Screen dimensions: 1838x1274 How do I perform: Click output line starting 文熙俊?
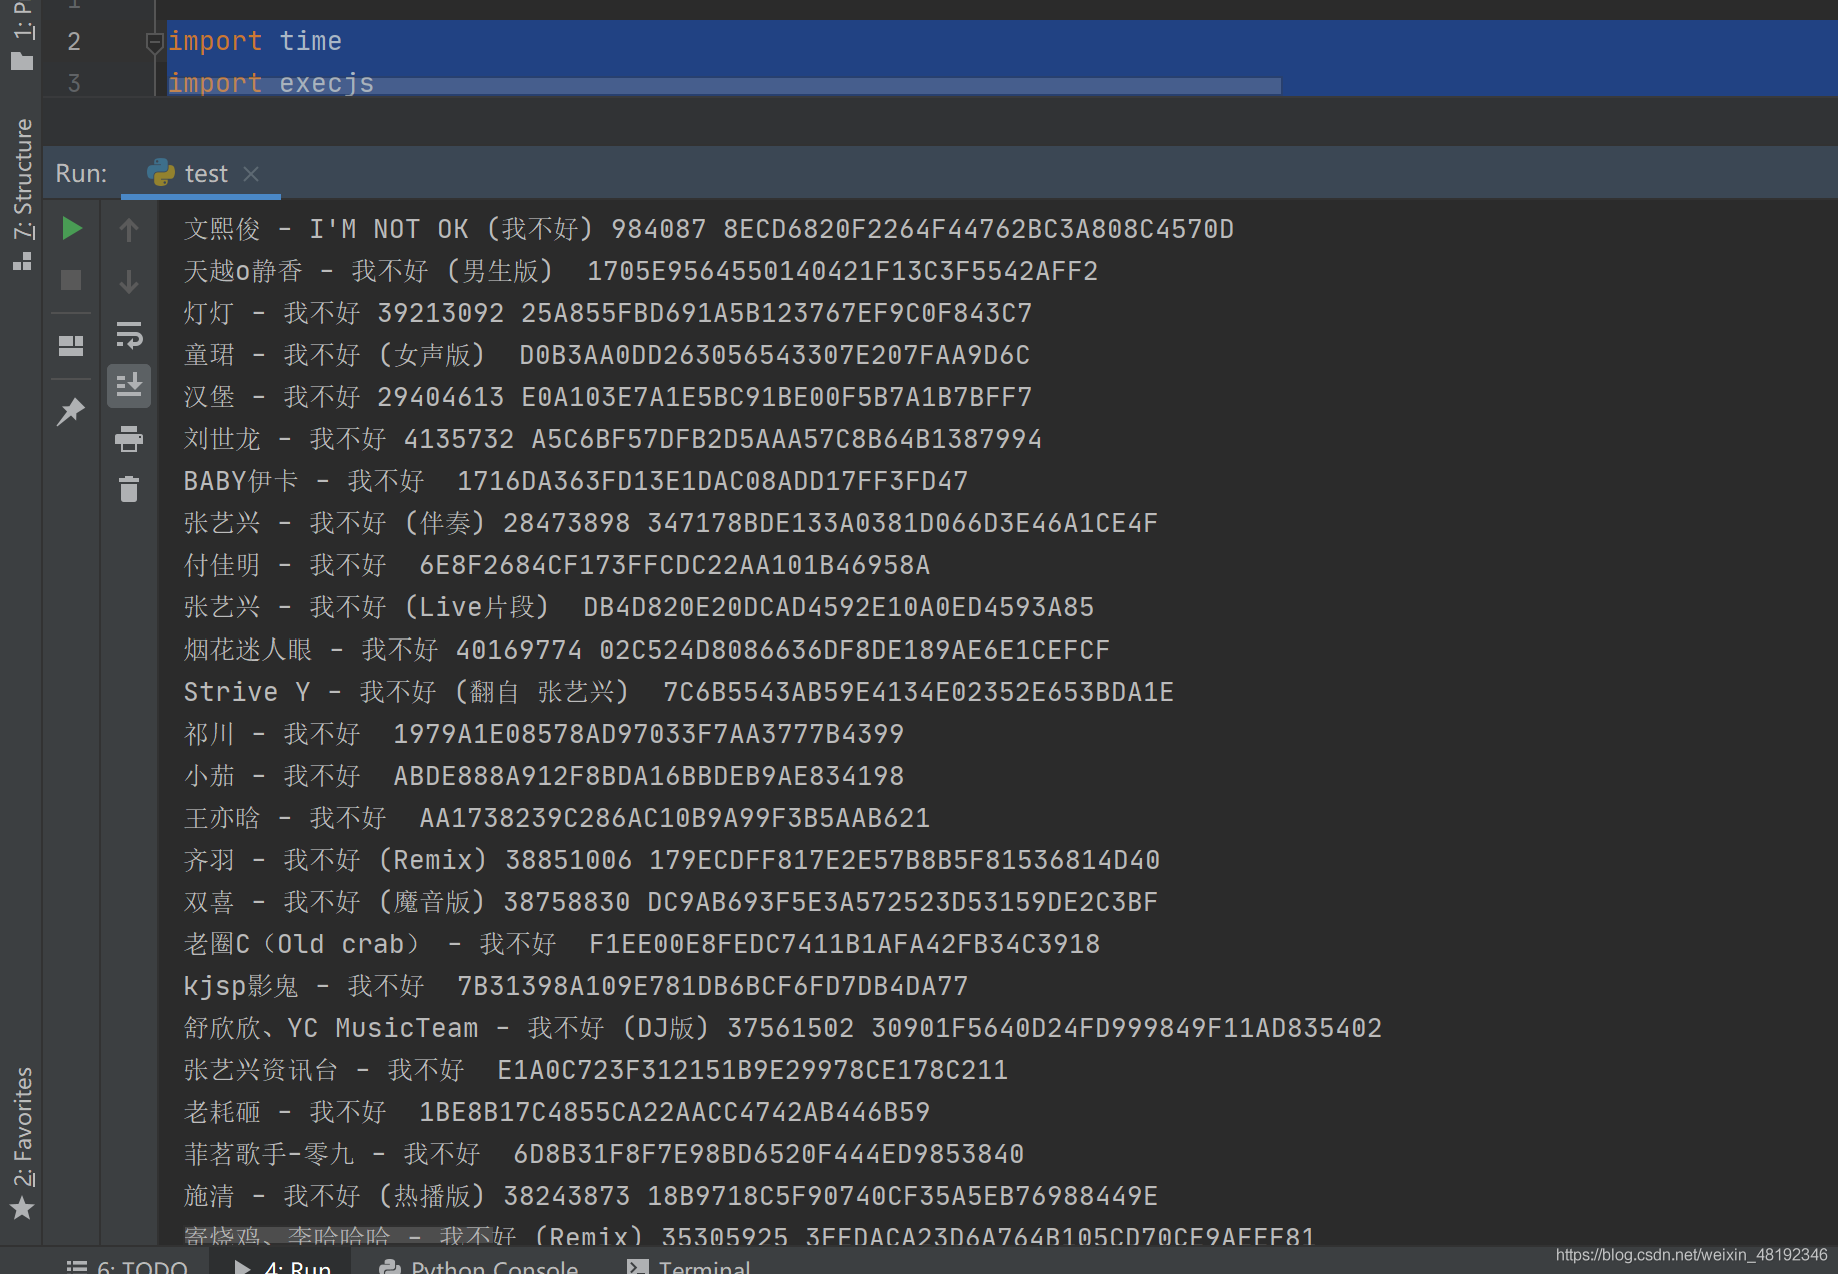[x=709, y=229]
